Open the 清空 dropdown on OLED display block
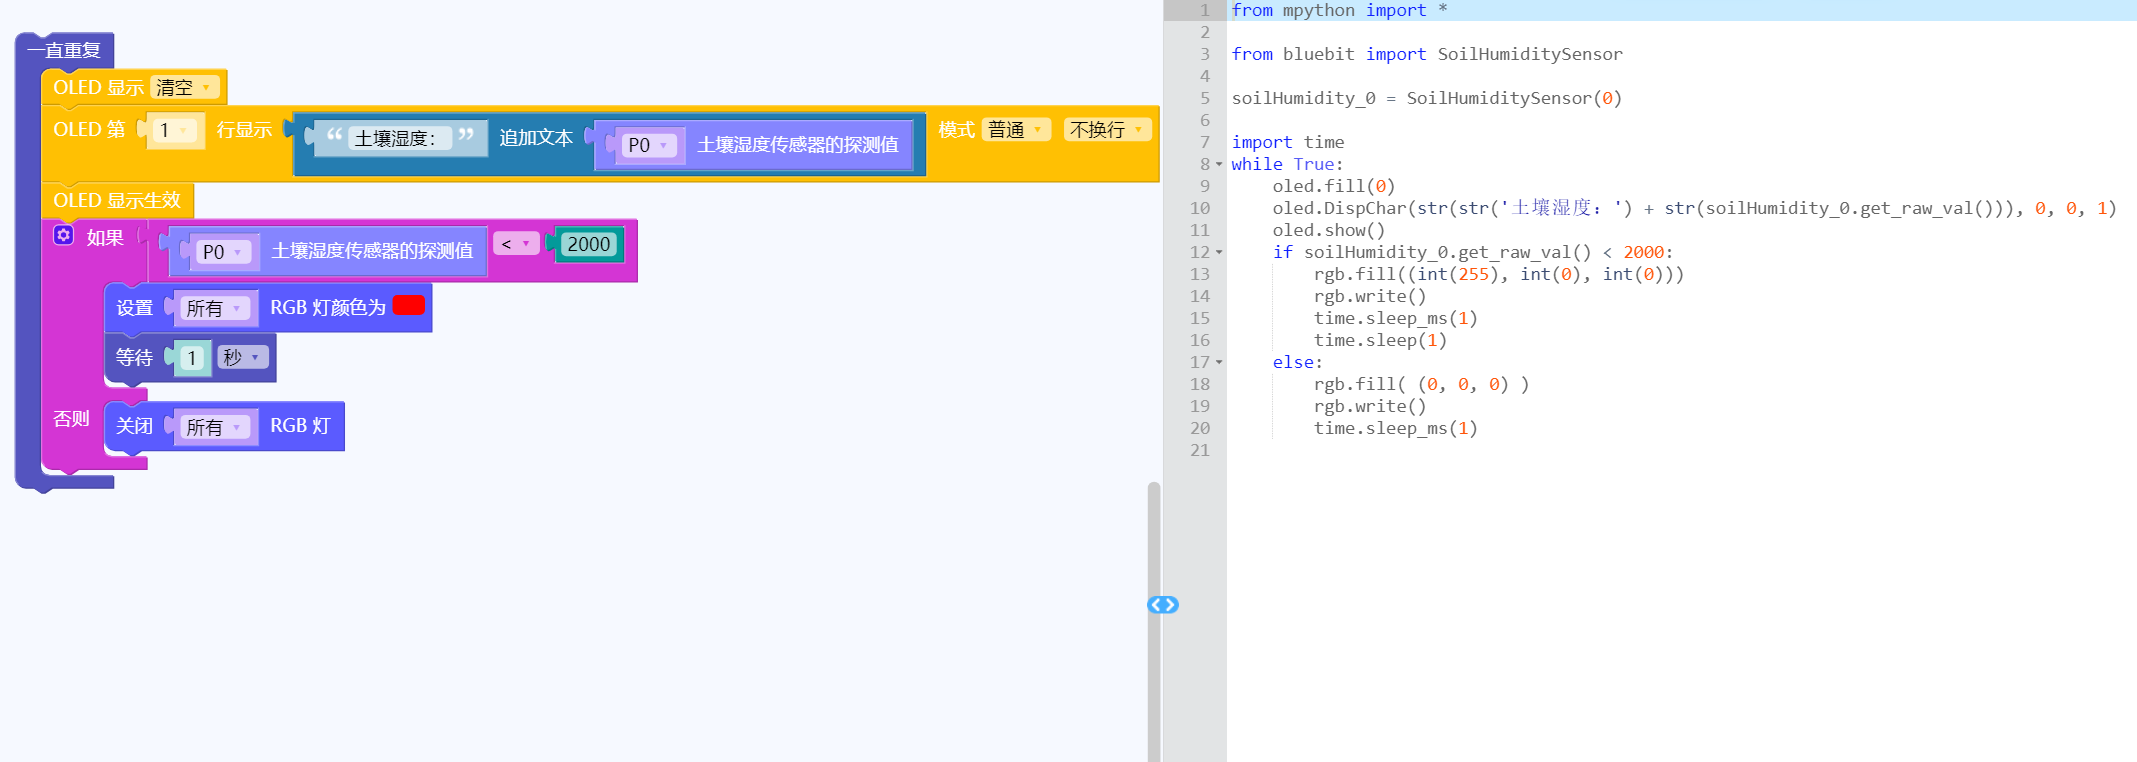Screen dimensions: 2137x762 184,88
